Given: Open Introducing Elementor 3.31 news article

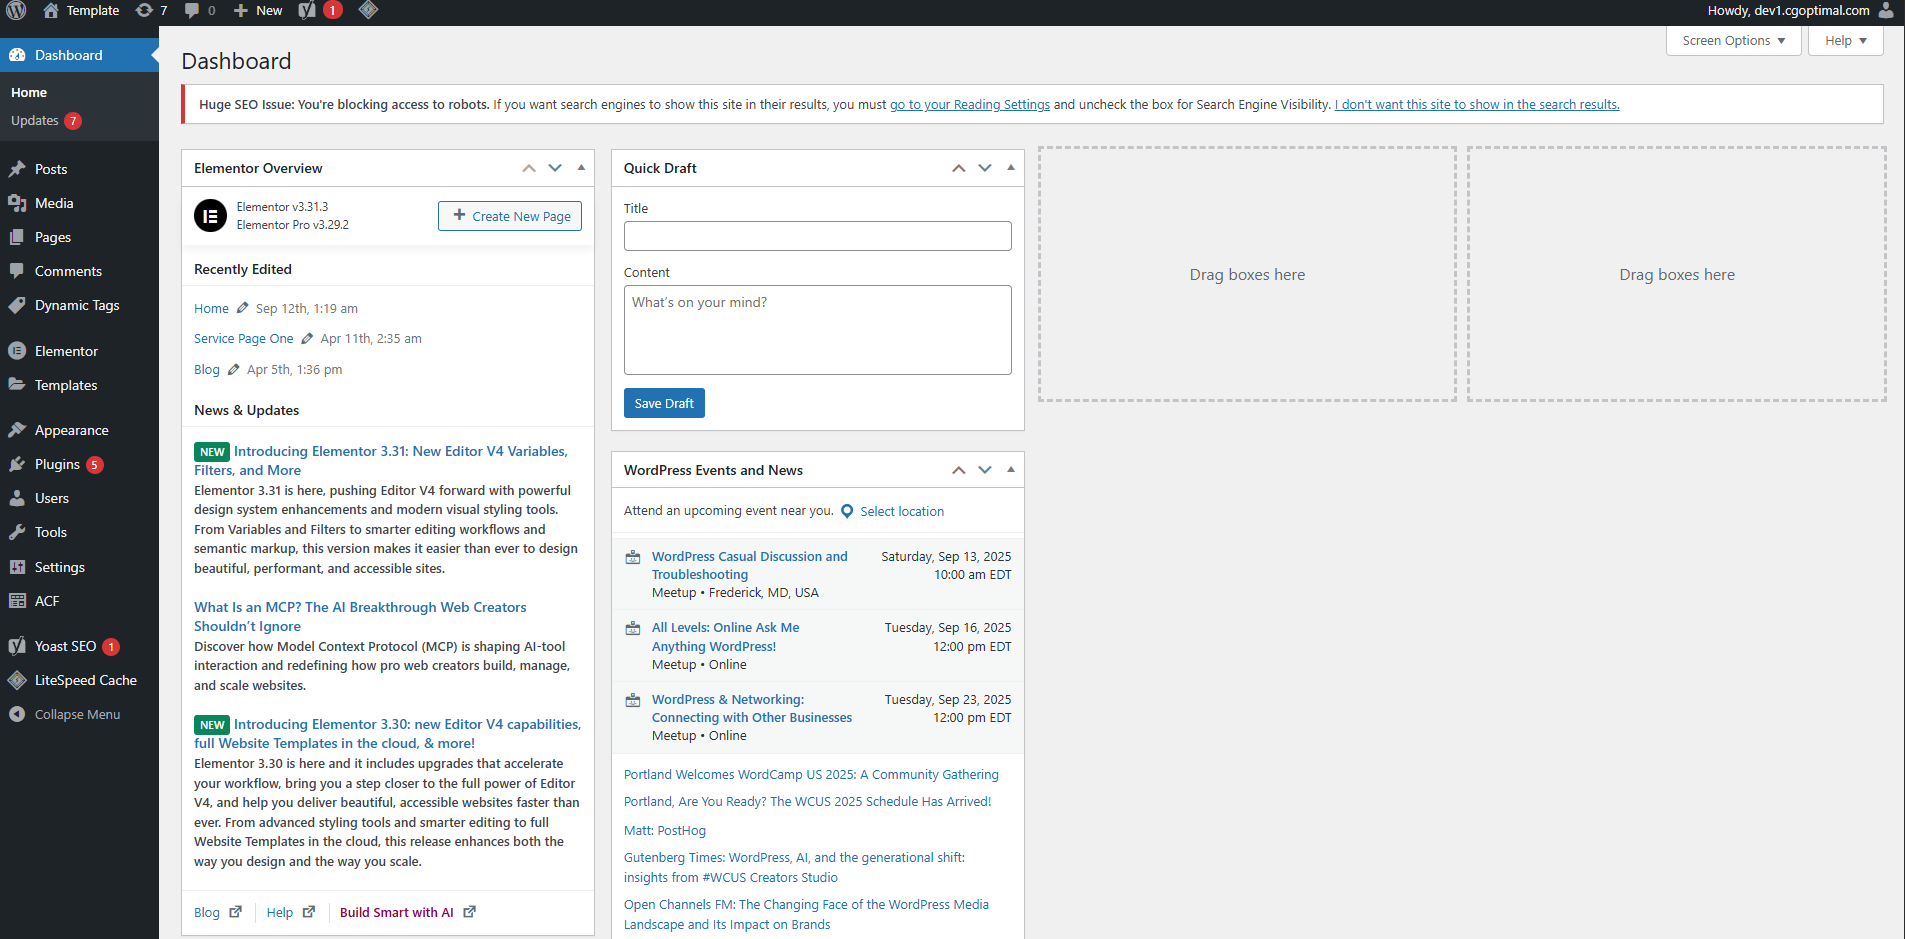Looking at the screenshot, I should pyautogui.click(x=381, y=460).
